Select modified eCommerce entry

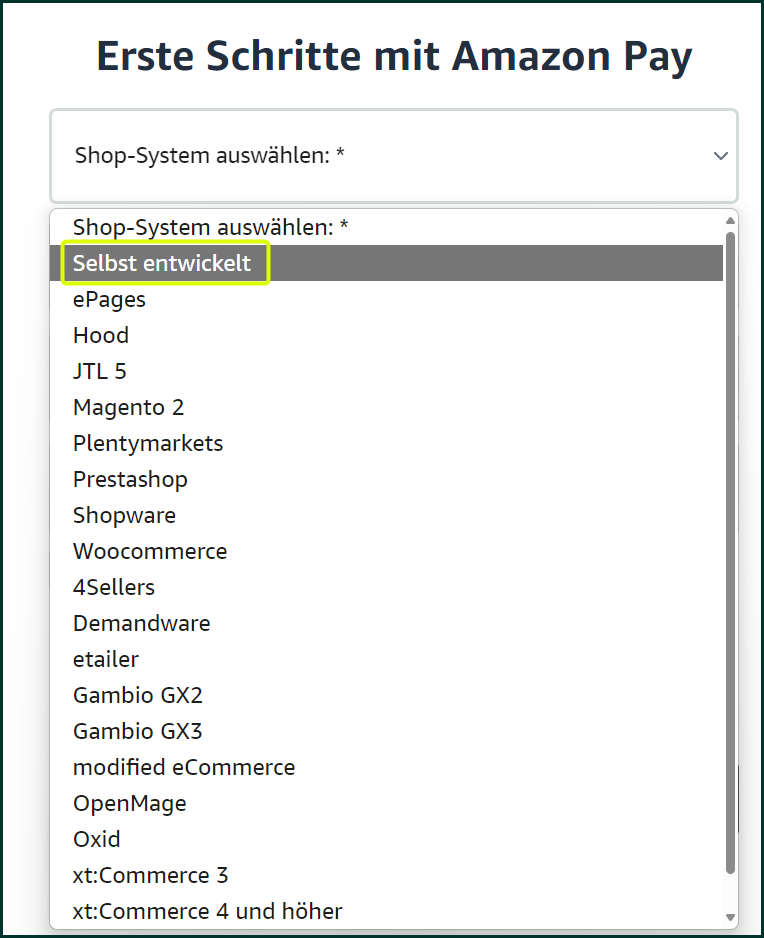[386, 767]
